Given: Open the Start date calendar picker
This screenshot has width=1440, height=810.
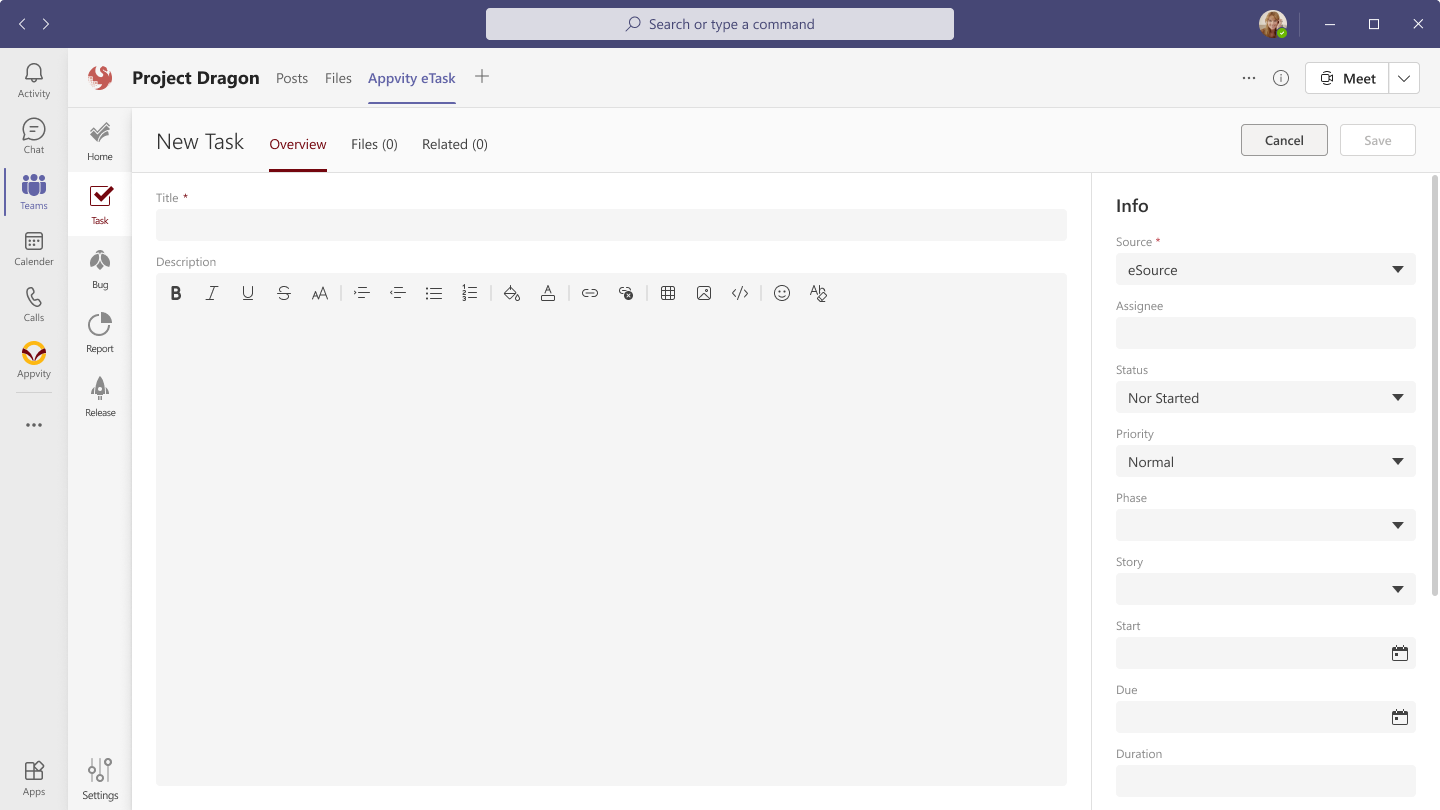Looking at the screenshot, I should (x=1400, y=653).
